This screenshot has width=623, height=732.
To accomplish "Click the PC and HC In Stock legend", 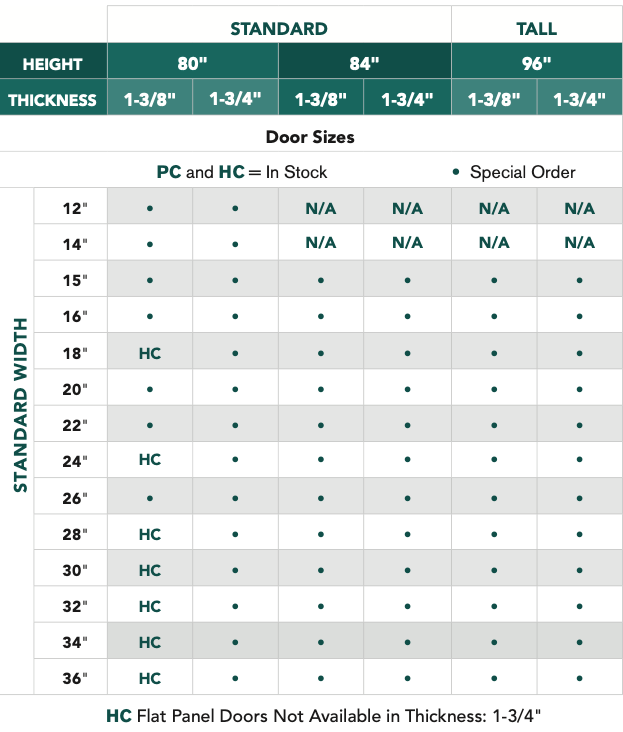I will 242,172.
